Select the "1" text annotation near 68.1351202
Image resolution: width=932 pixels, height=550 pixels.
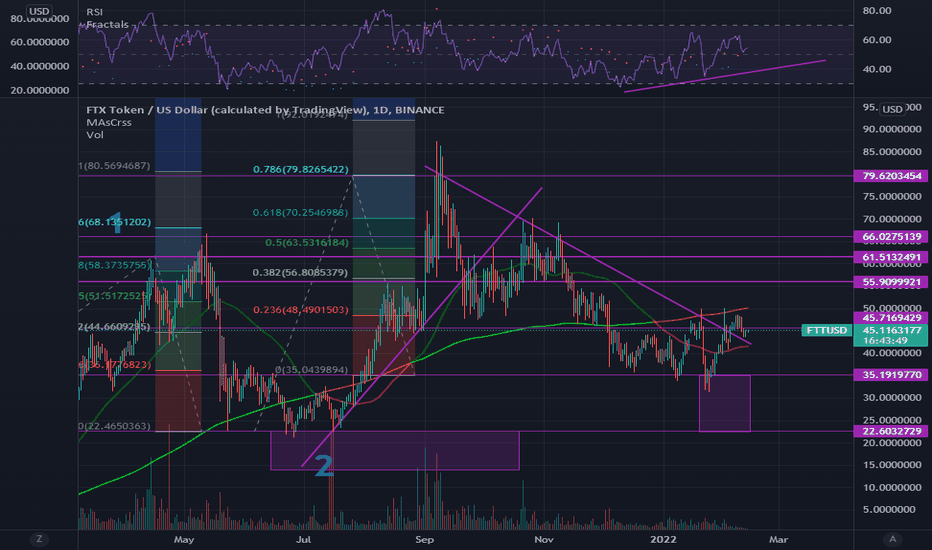coord(116,224)
